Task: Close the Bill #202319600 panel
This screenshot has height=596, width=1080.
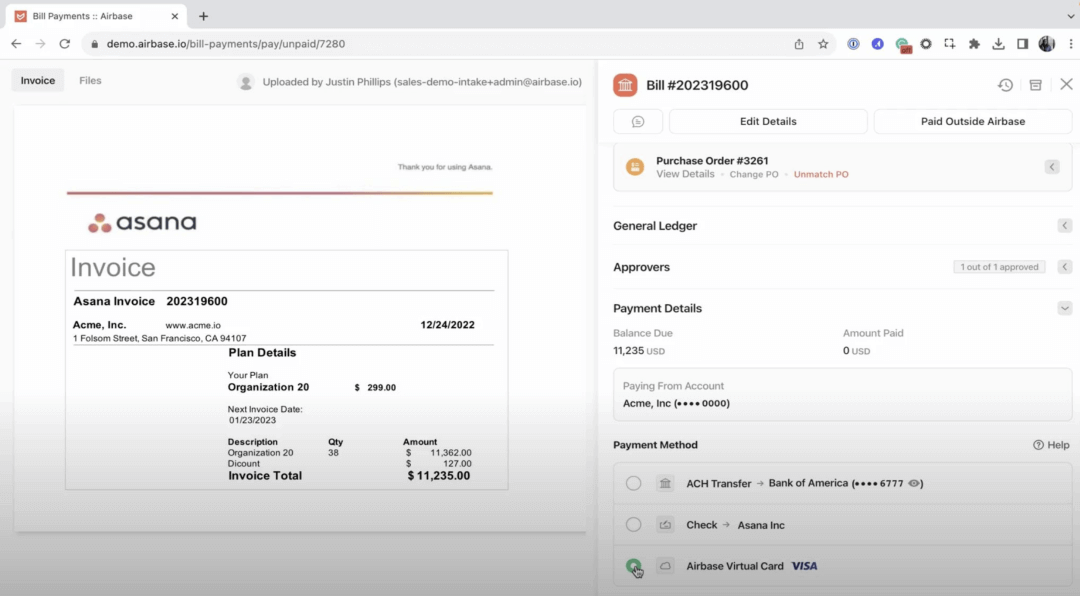Action: 1066,84
